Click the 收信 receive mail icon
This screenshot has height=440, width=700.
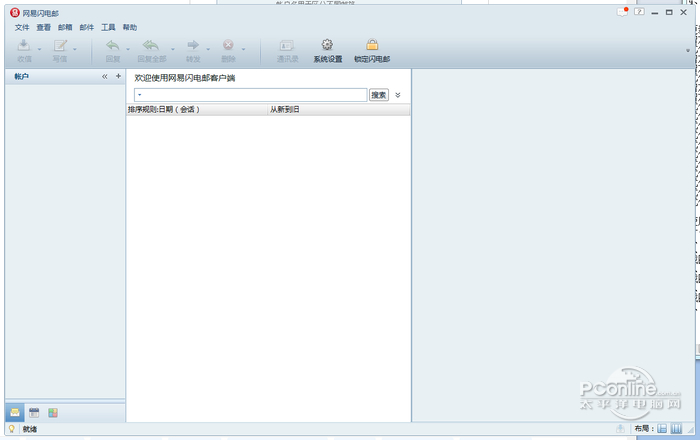pyautogui.click(x=24, y=45)
